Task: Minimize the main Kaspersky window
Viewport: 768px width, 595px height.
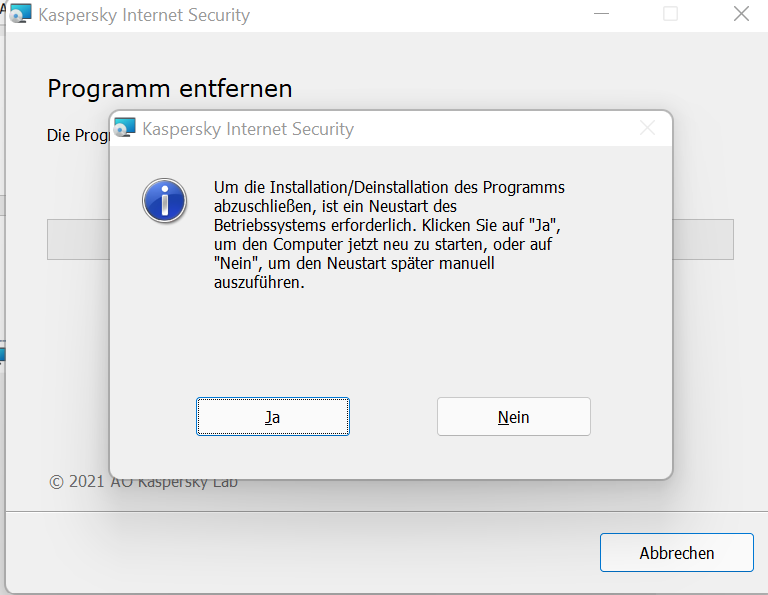Action: pyautogui.click(x=601, y=14)
